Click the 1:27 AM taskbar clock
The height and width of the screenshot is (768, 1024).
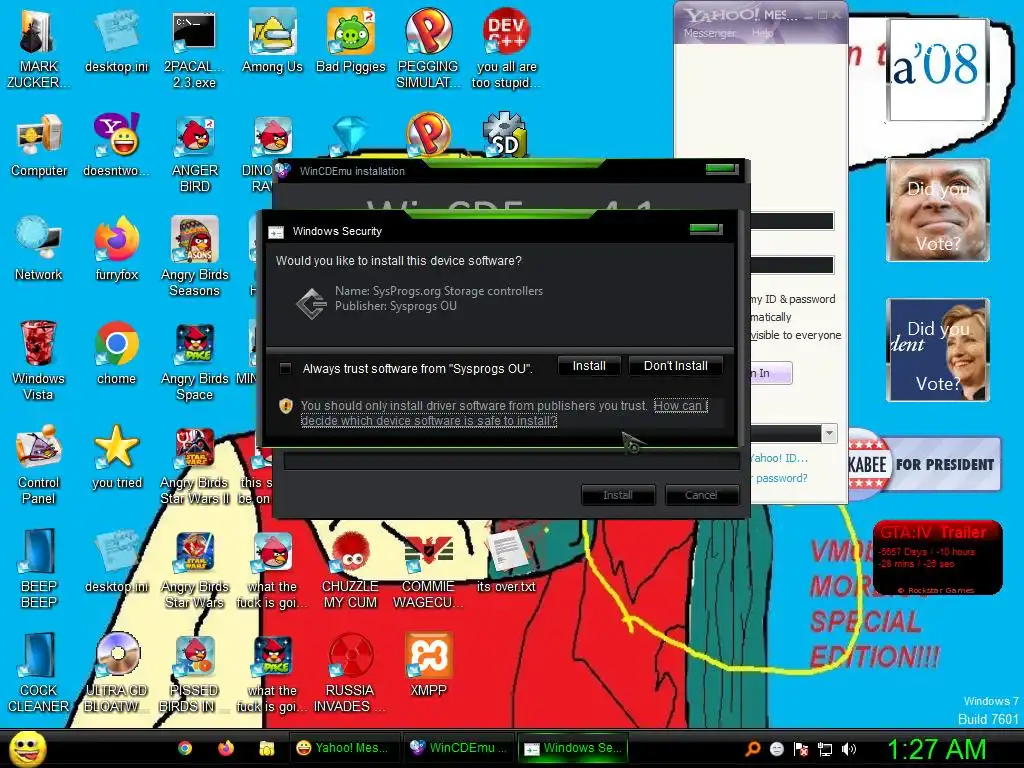click(x=936, y=749)
